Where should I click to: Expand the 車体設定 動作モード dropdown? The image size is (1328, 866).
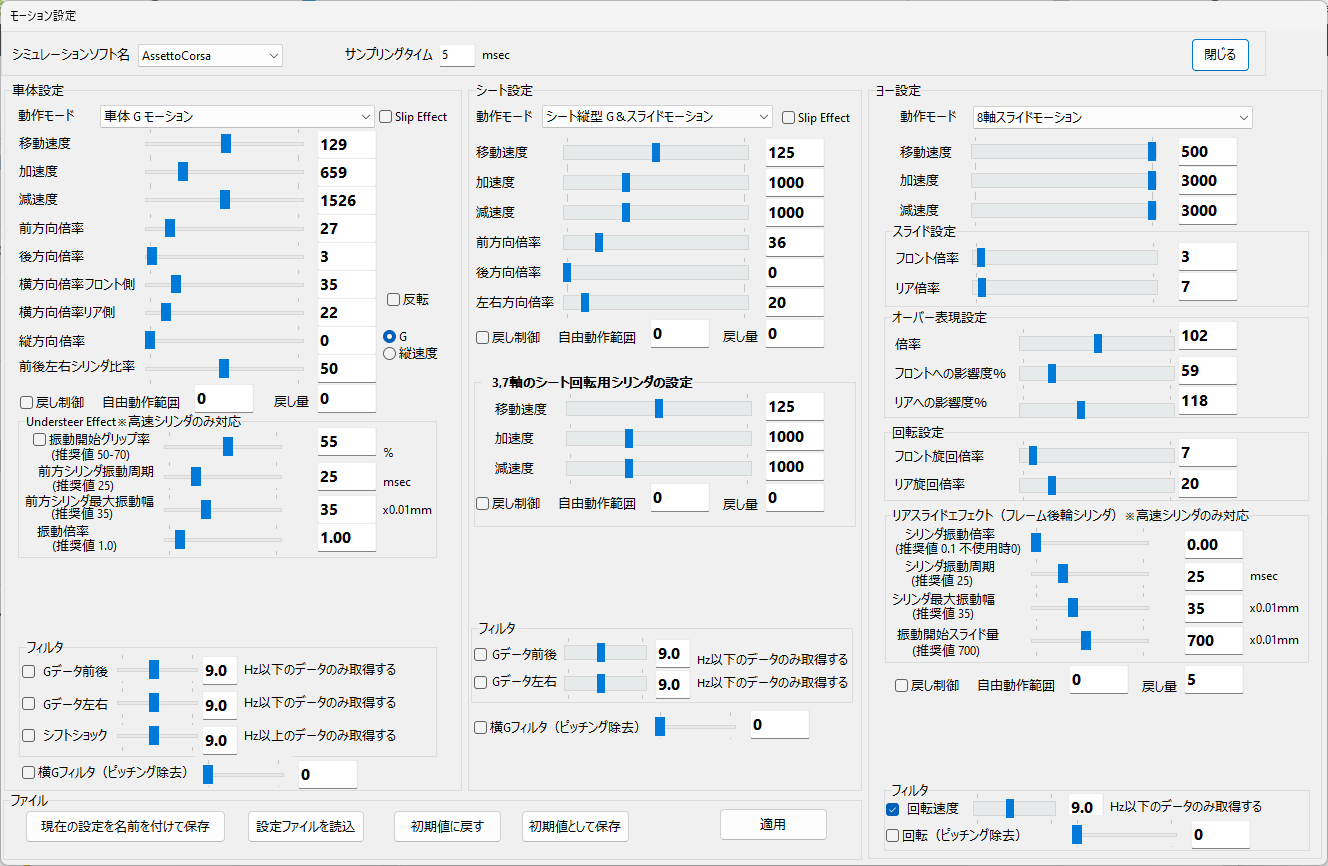(237, 116)
